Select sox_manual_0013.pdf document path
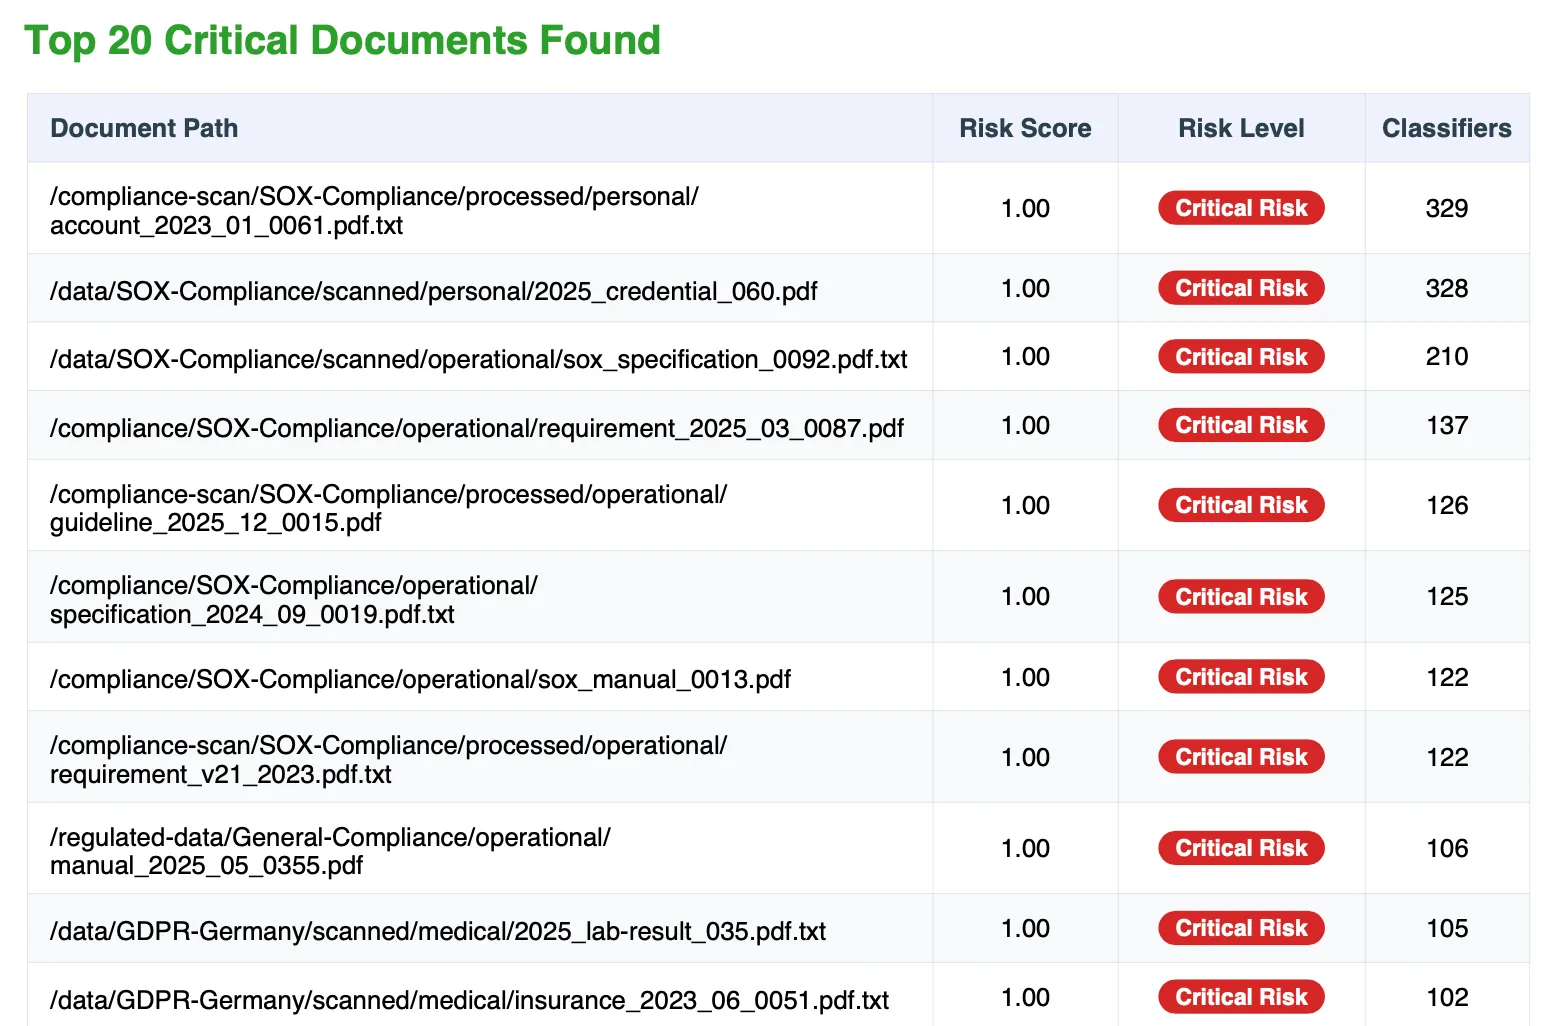The width and height of the screenshot is (1541, 1026). pos(420,679)
